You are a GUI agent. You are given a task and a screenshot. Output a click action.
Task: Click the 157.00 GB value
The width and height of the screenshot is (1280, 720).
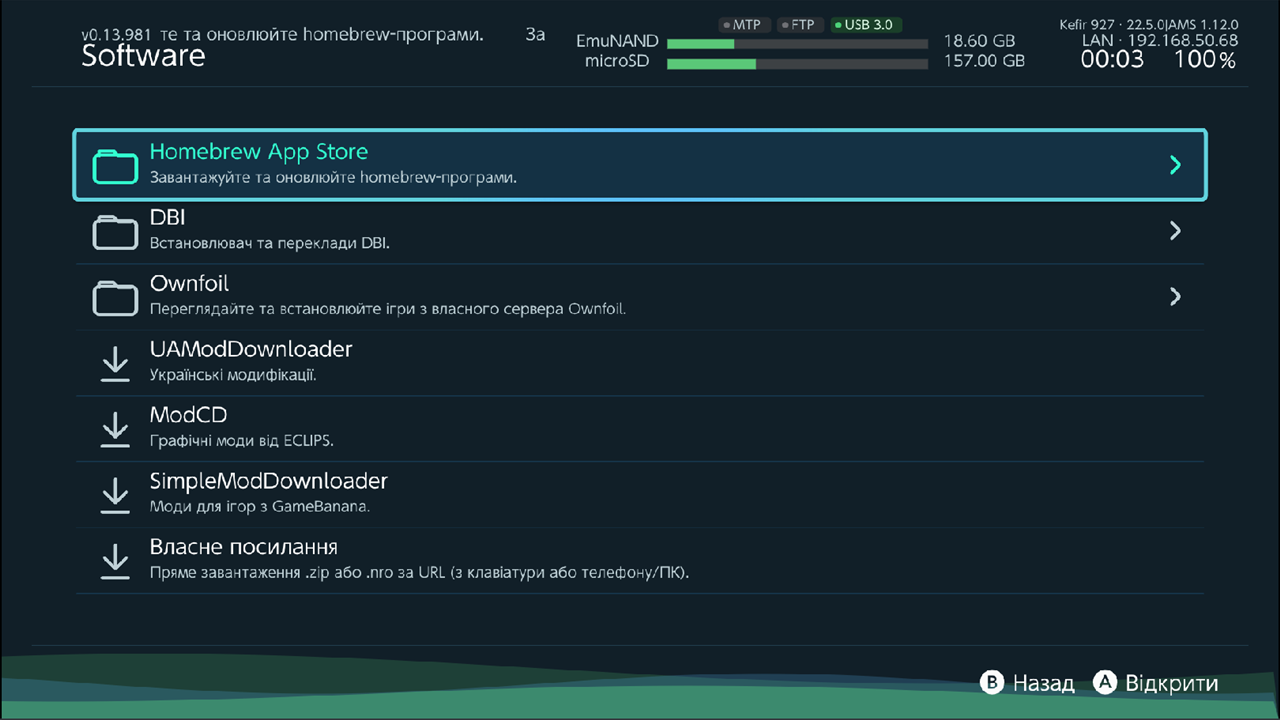[x=984, y=61]
